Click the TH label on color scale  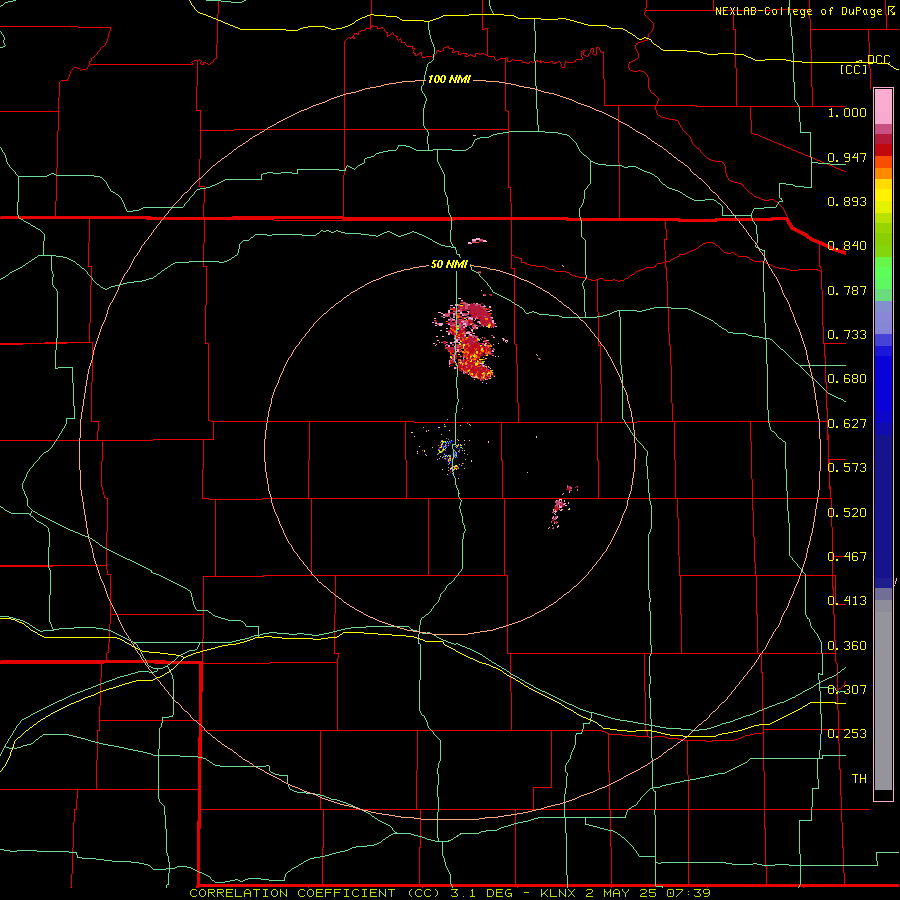coord(859,779)
